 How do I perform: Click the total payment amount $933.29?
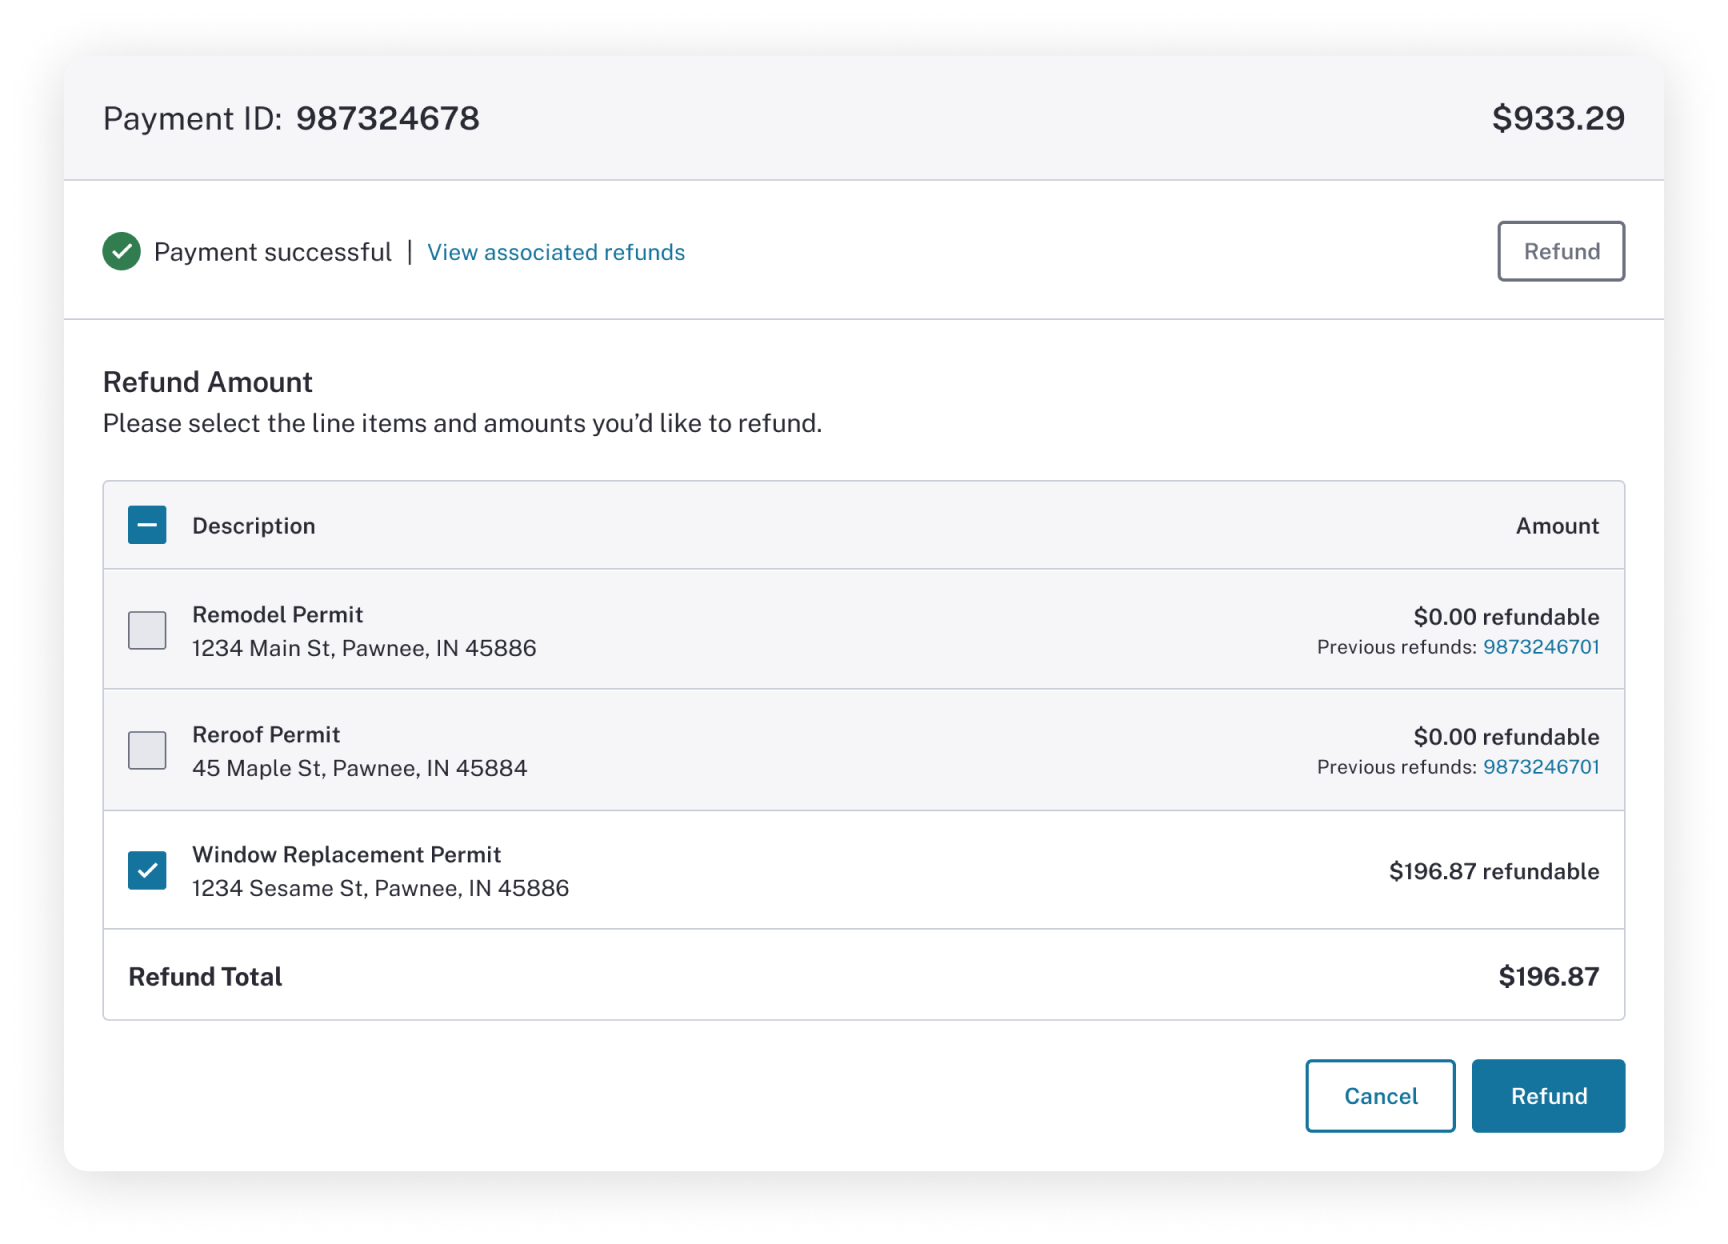1559,118
